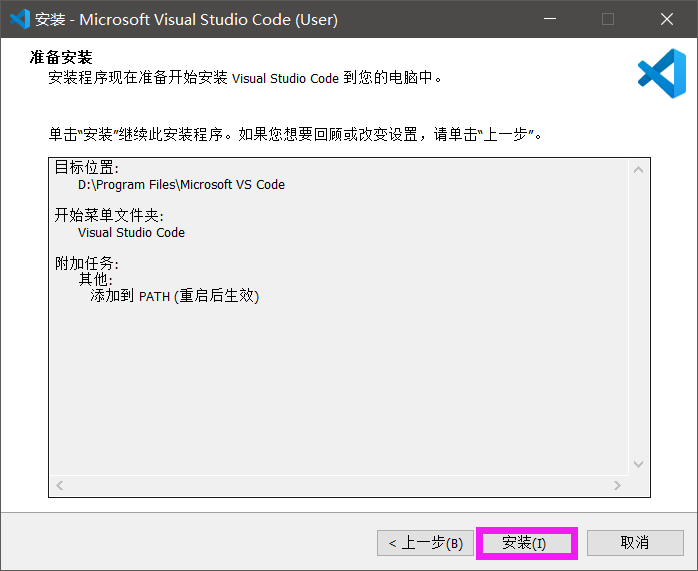Click the disabled maximize window button
Viewport: 698px width, 571px height.
coord(608,19)
